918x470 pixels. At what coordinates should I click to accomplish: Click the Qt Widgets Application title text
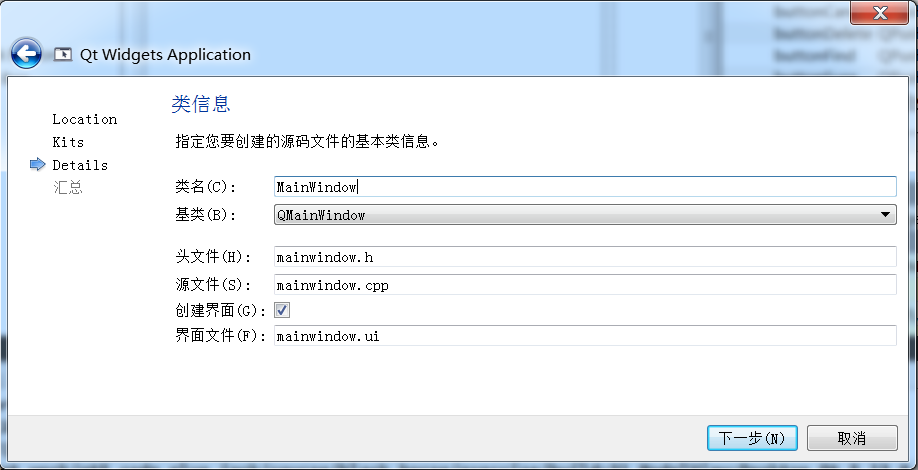coord(165,54)
